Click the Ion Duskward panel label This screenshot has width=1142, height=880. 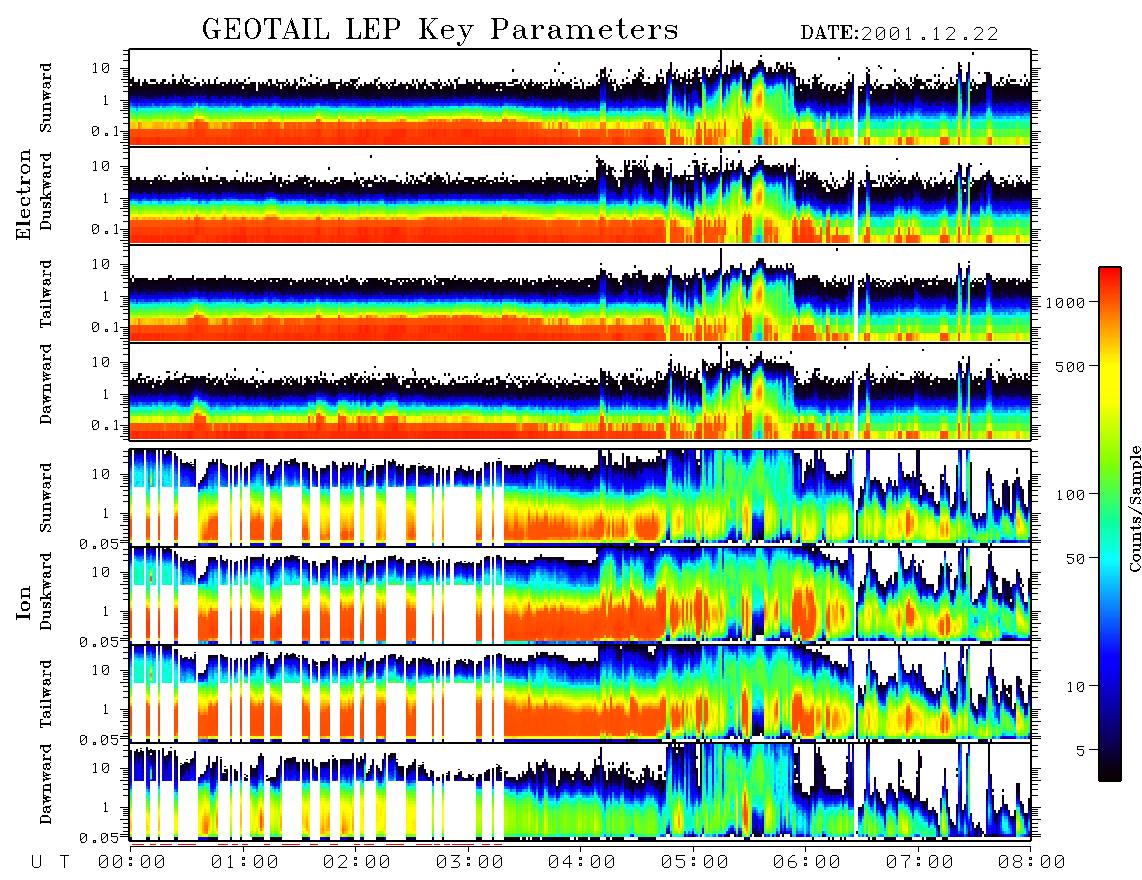click(x=46, y=591)
